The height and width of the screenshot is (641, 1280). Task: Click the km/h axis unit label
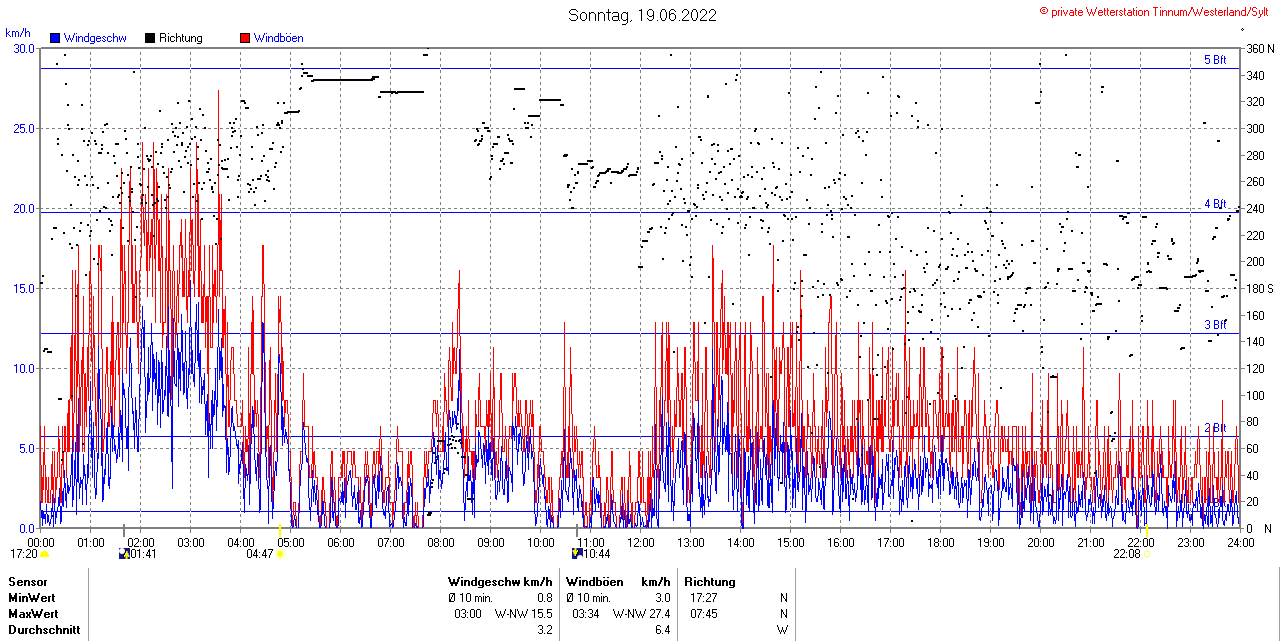point(18,33)
